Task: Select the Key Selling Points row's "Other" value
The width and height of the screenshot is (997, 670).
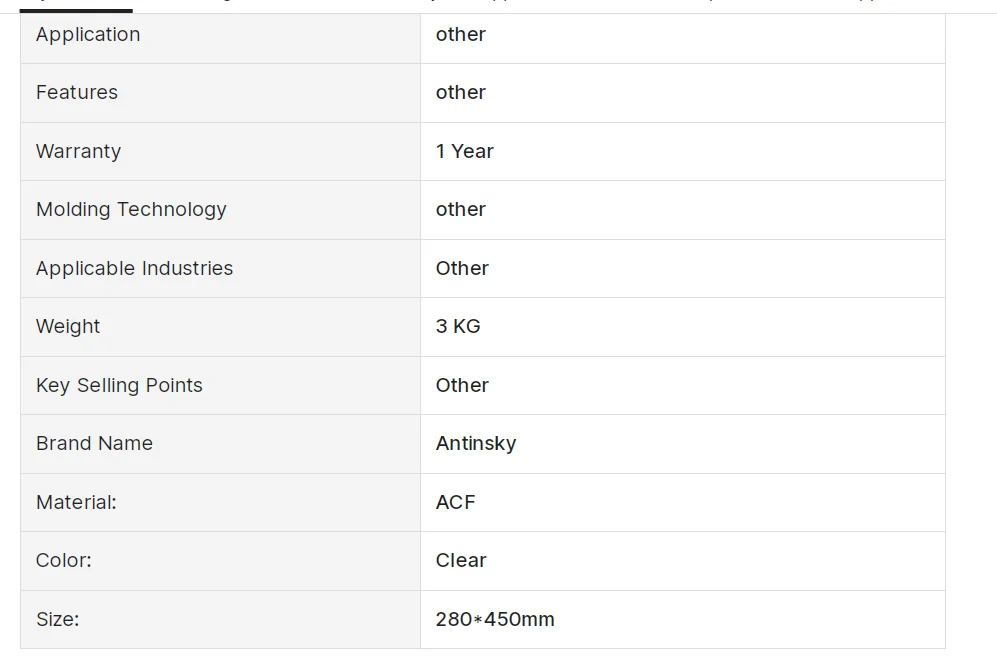Action: coord(462,385)
